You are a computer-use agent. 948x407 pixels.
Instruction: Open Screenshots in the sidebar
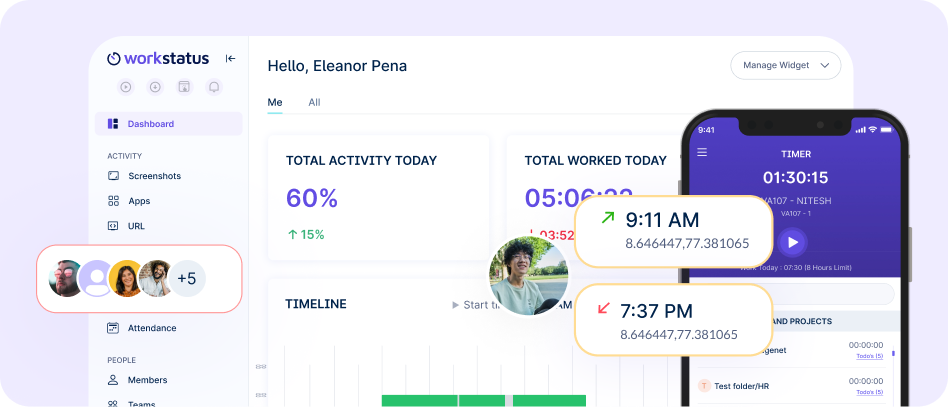154,176
